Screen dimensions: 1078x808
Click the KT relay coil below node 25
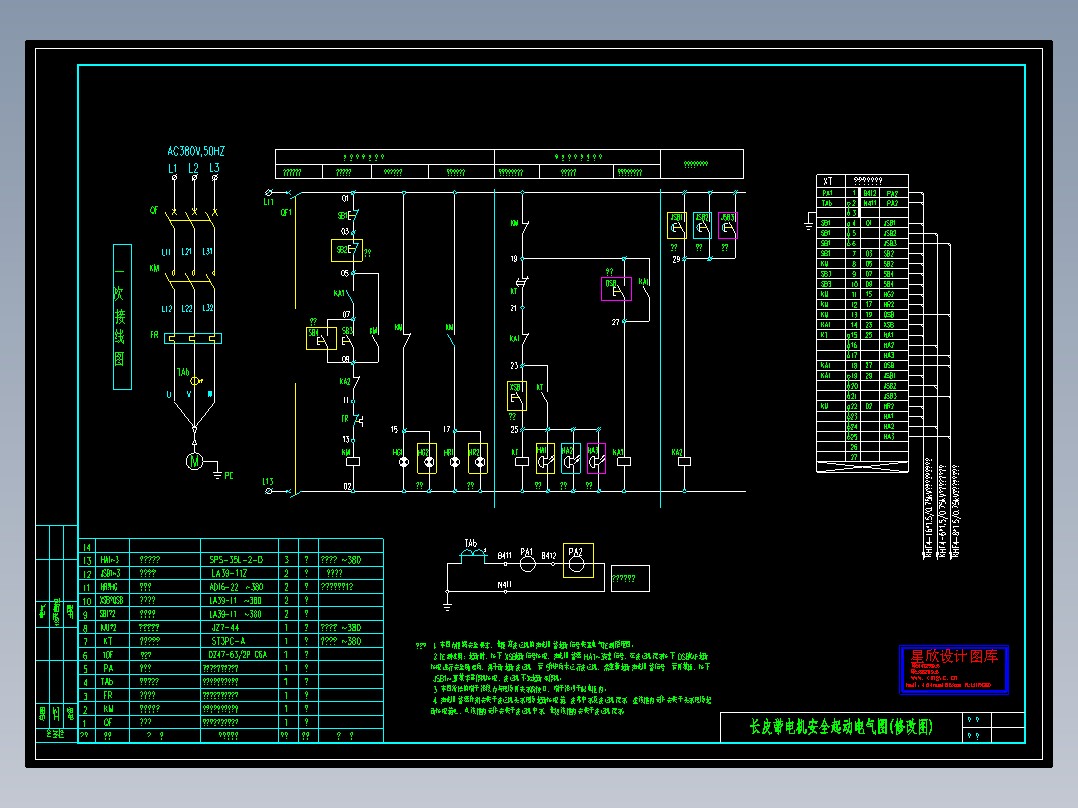point(522,461)
